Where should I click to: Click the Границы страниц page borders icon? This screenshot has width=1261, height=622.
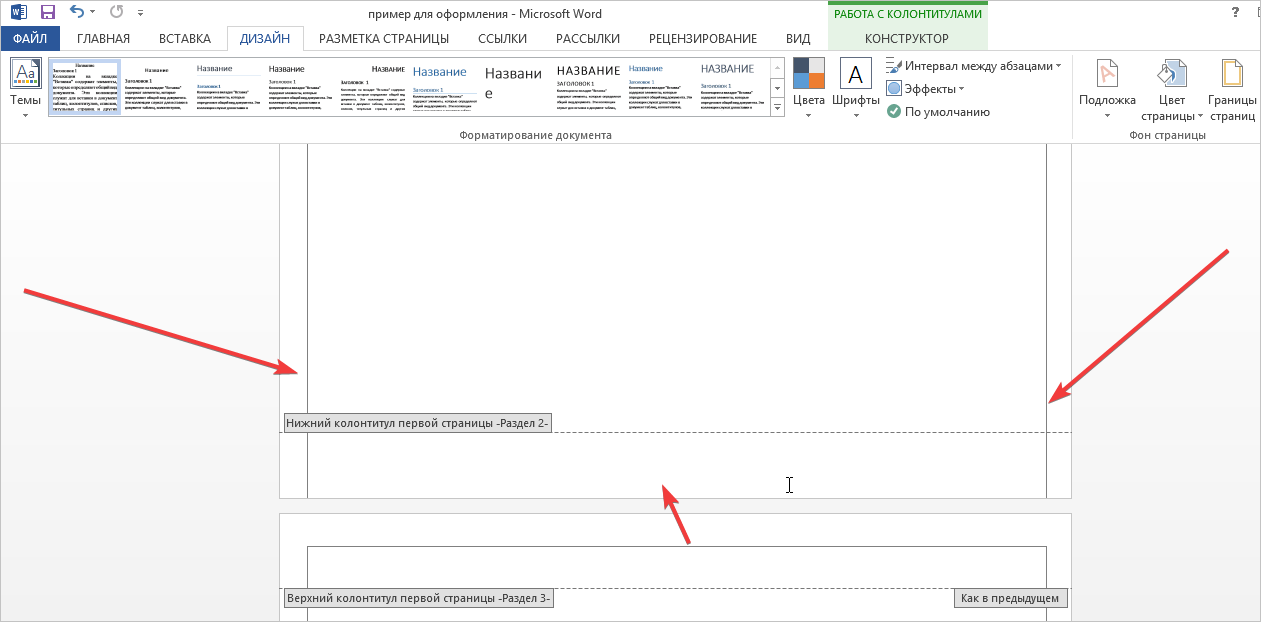click(1232, 87)
